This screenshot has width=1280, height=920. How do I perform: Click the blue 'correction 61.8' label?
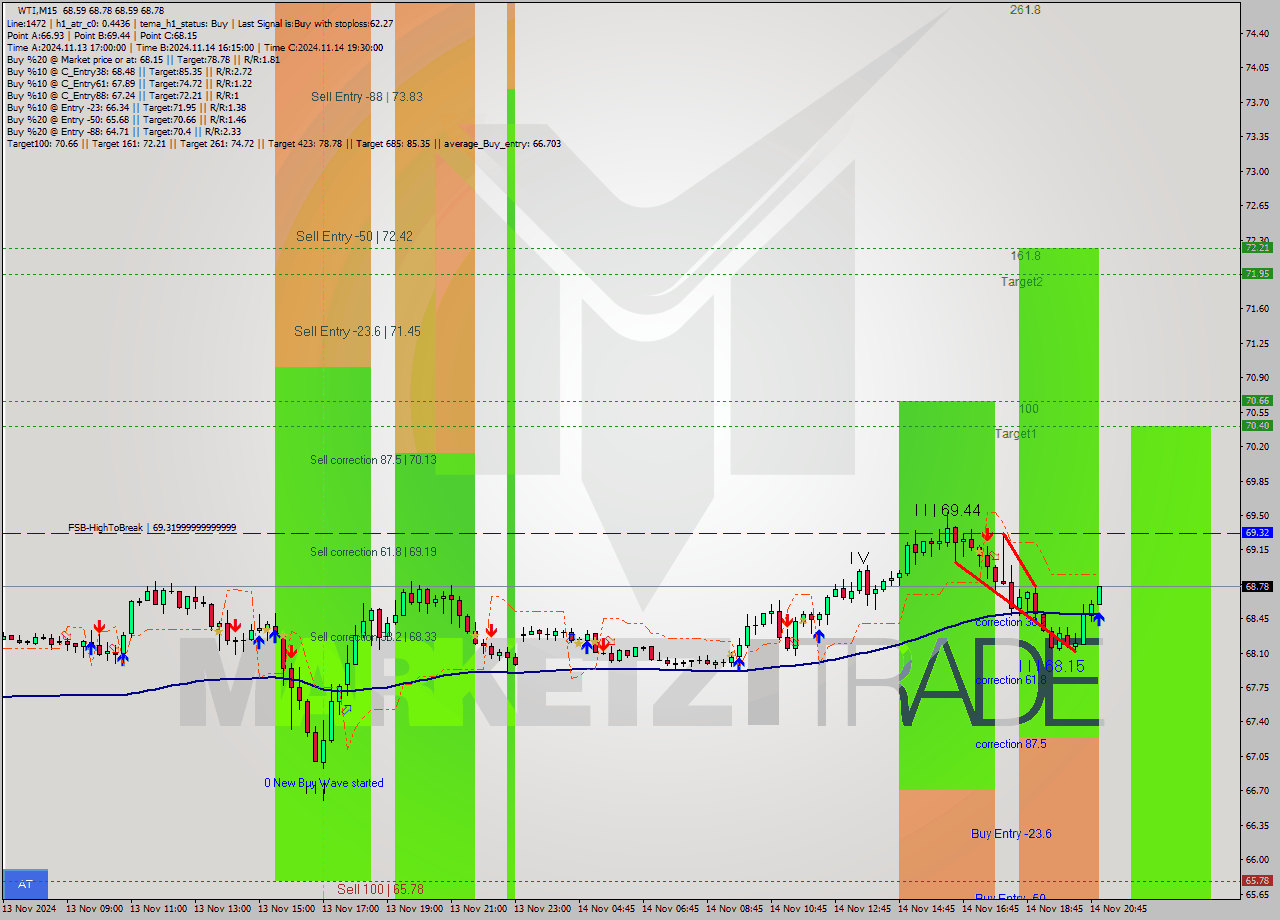[1011, 680]
